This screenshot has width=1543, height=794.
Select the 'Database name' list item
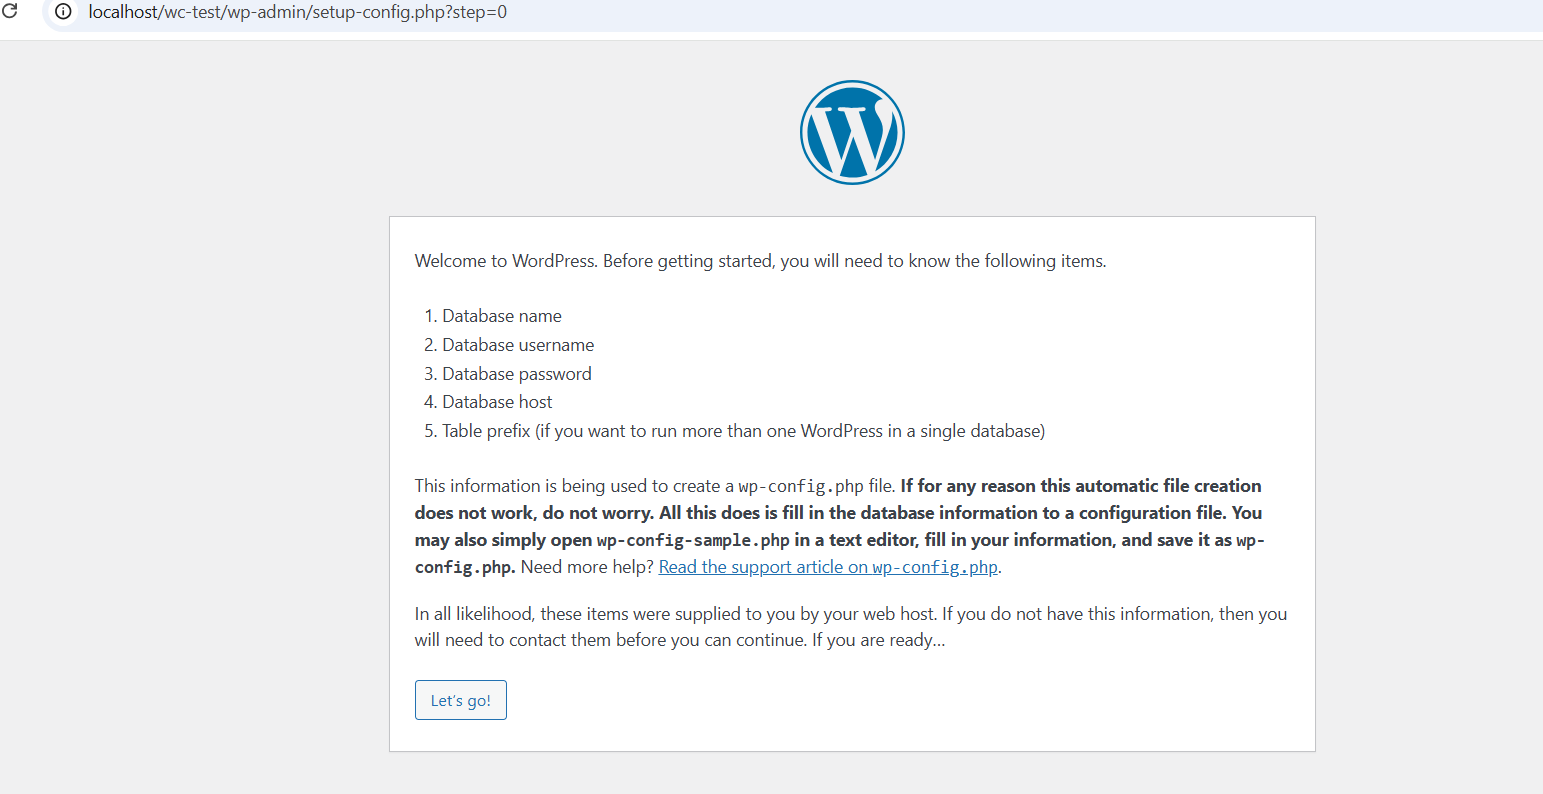[501, 315]
